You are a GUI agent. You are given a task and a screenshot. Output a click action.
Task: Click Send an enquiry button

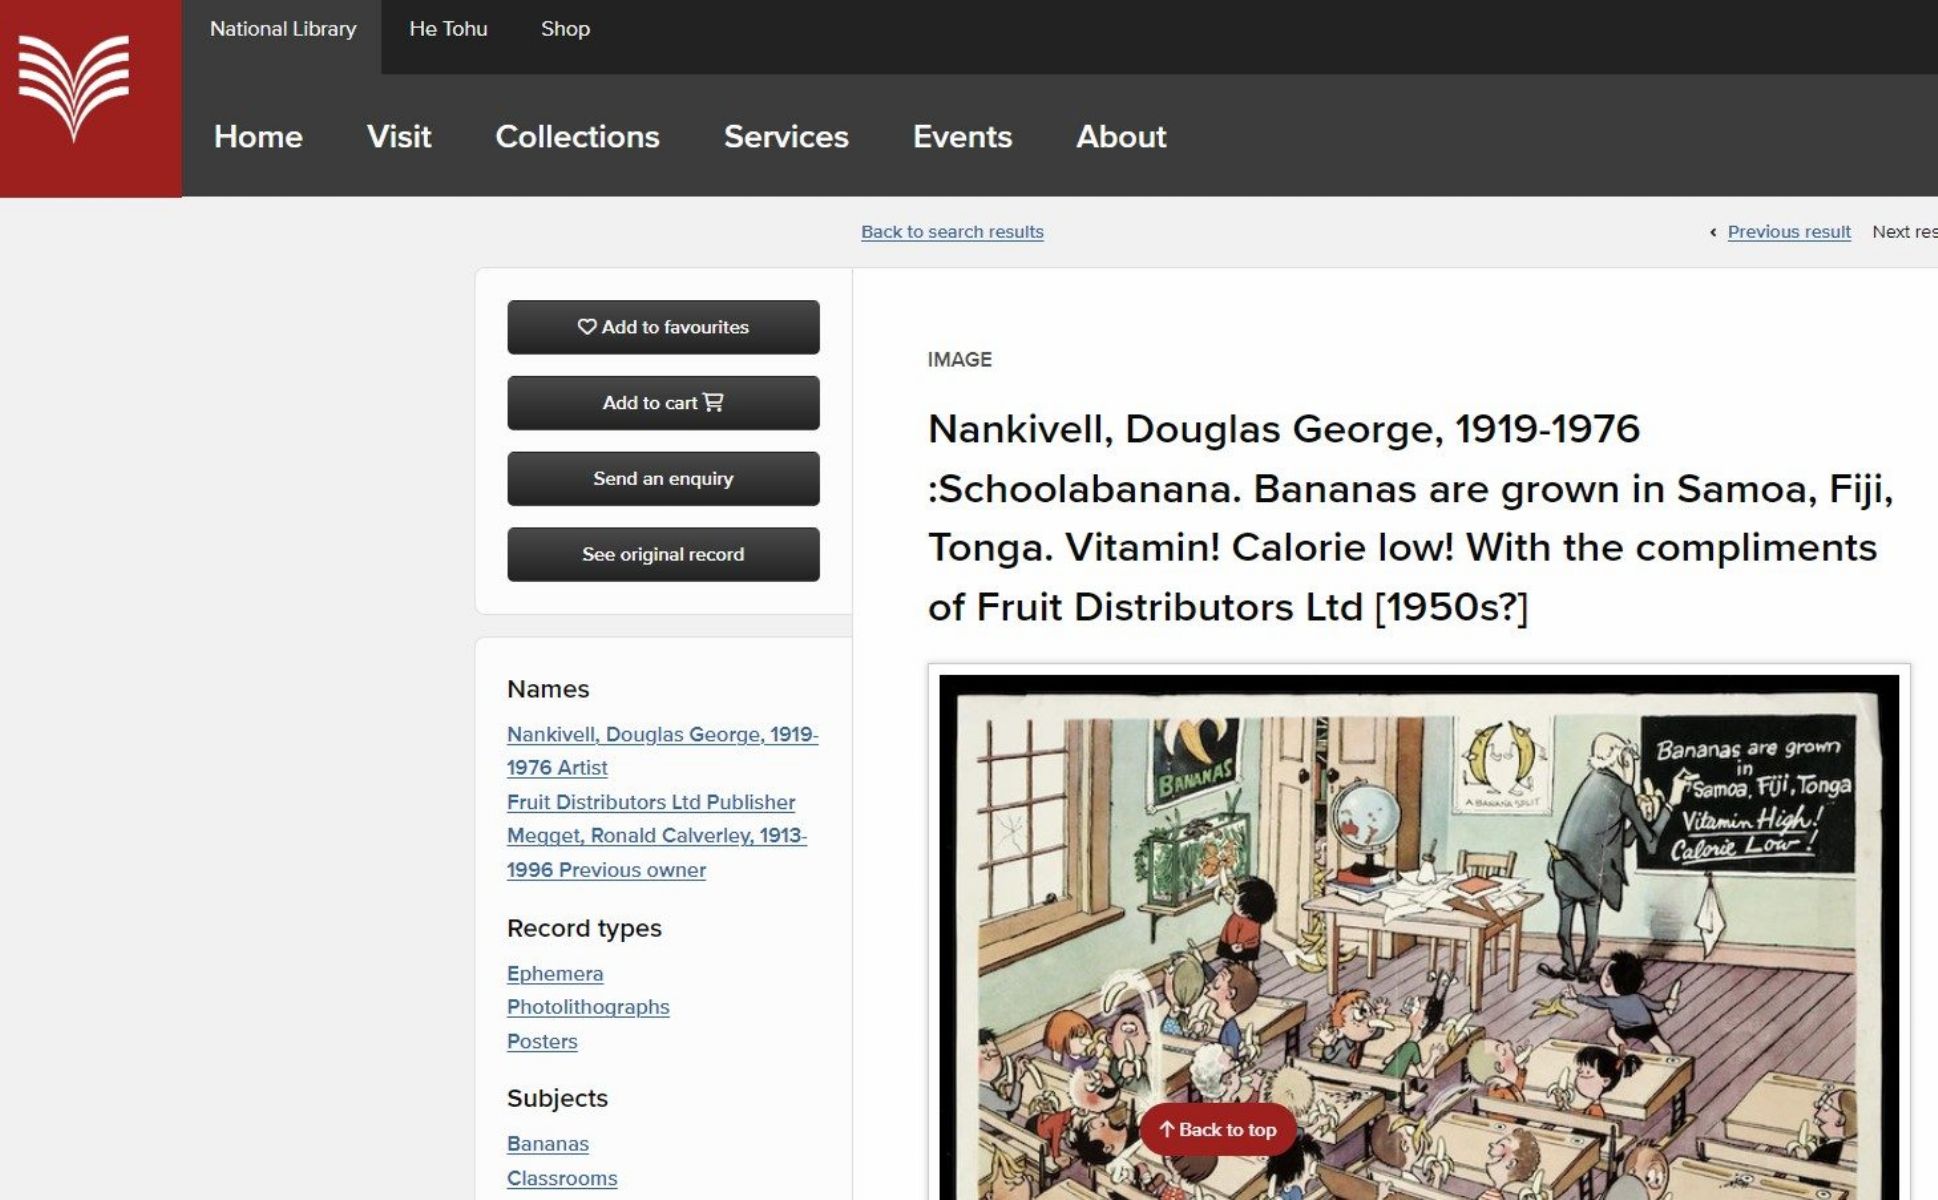tap(663, 478)
